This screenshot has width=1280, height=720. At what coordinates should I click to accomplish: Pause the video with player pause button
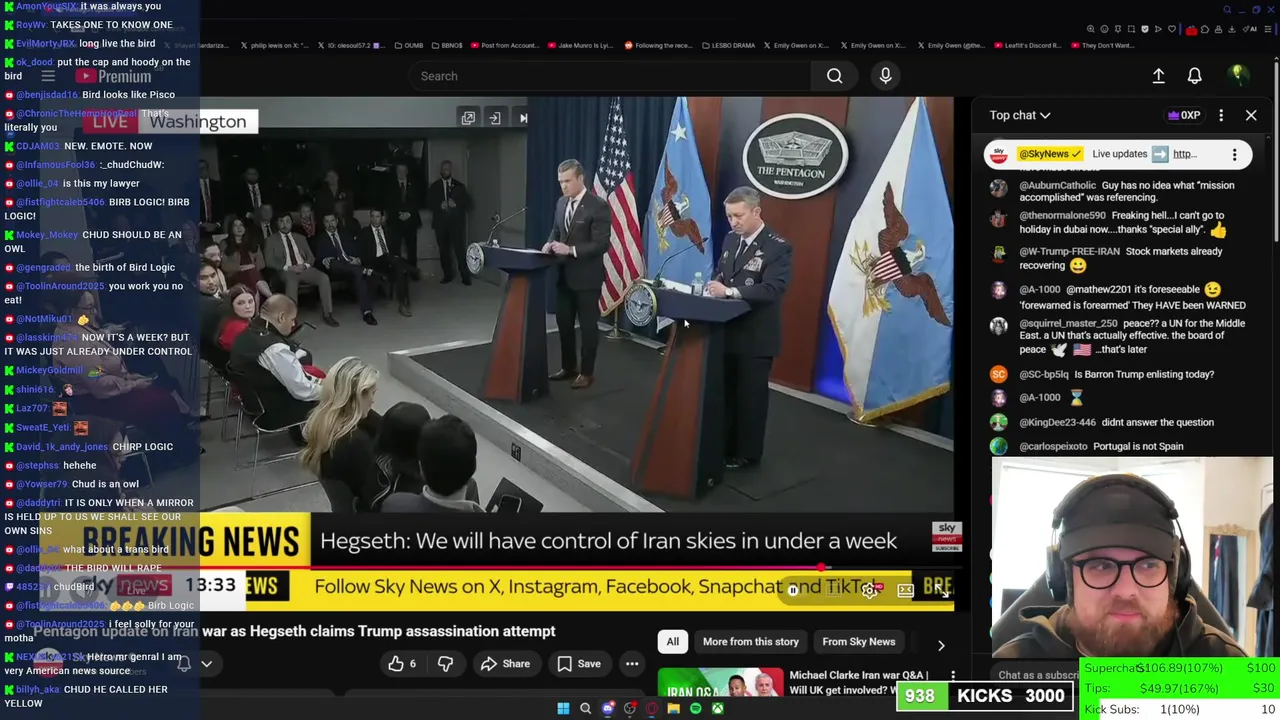[793, 590]
